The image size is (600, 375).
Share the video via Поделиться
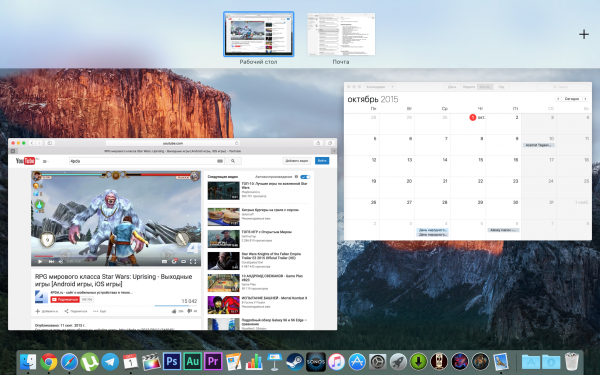pos(76,311)
